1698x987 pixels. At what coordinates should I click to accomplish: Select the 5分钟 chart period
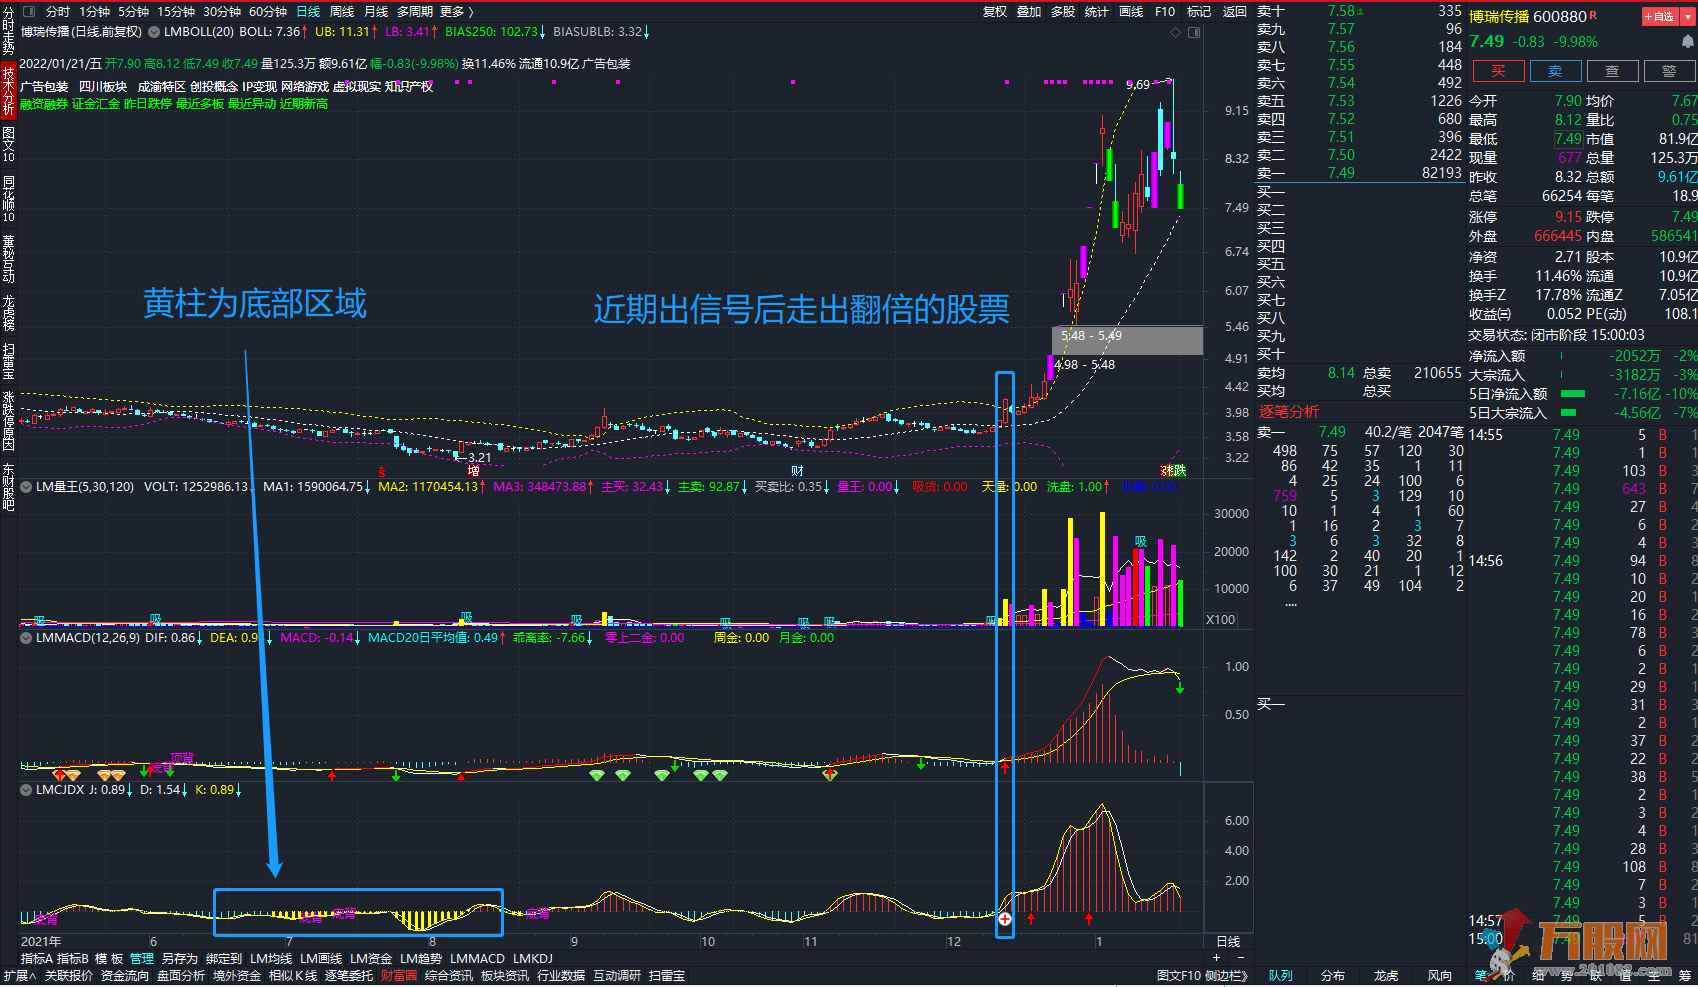point(133,12)
